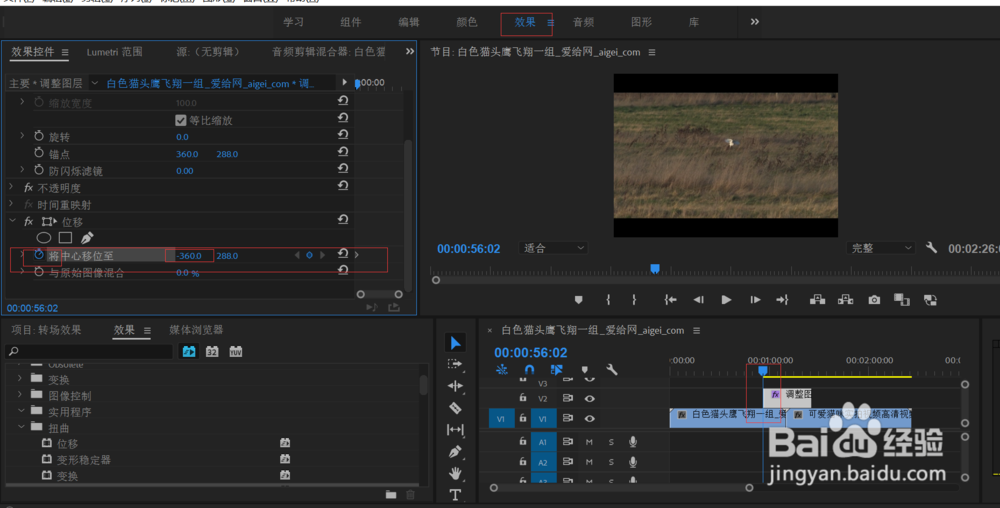Open timeline display settings wrench
1000x508 pixels.
pos(612,370)
